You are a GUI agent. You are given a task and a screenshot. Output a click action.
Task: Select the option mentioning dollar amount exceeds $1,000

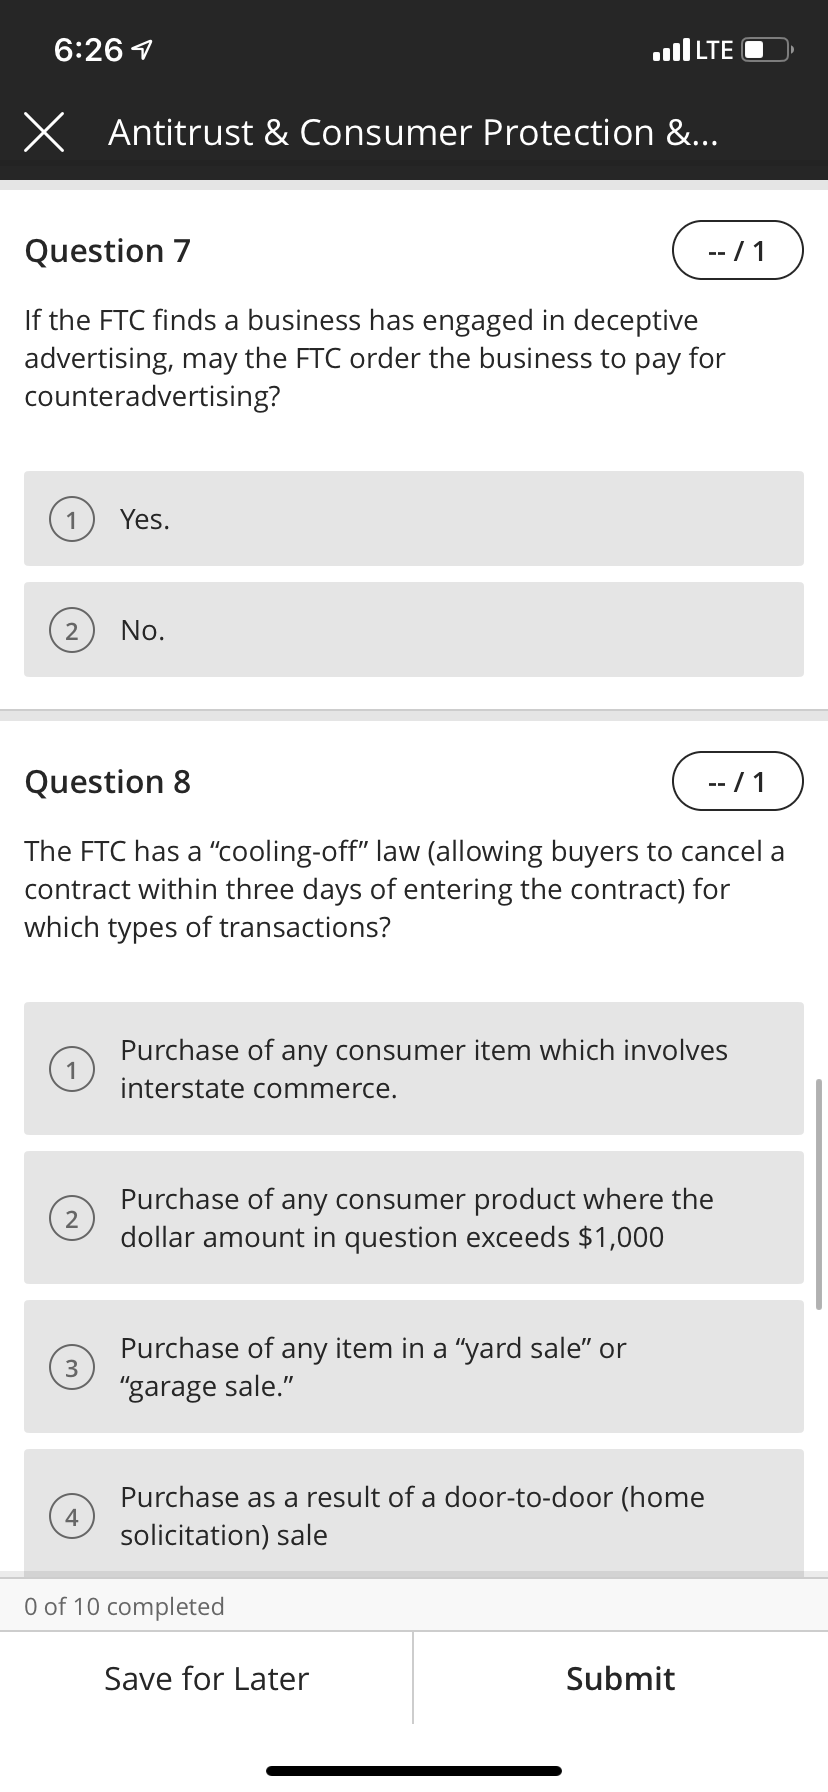(x=413, y=1217)
